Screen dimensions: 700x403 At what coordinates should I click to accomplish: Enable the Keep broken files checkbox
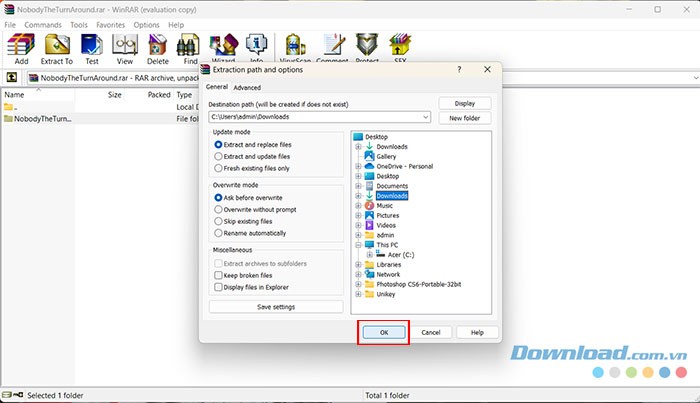[219, 275]
